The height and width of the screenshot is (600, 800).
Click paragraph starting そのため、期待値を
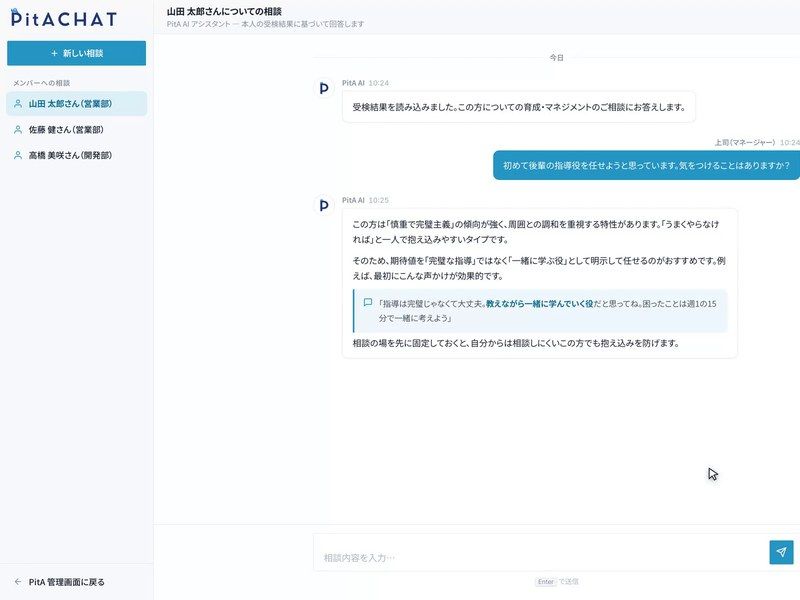click(539, 268)
